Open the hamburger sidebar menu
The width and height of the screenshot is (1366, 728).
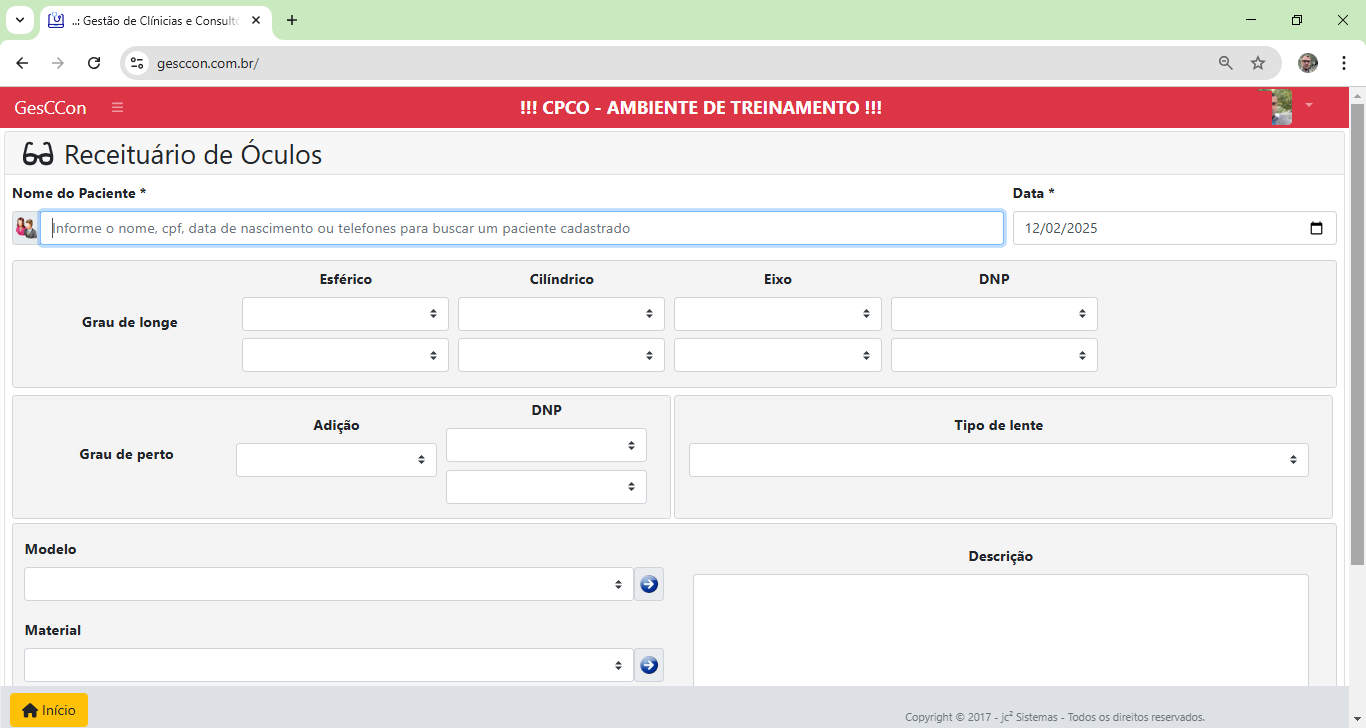pos(118,108)
